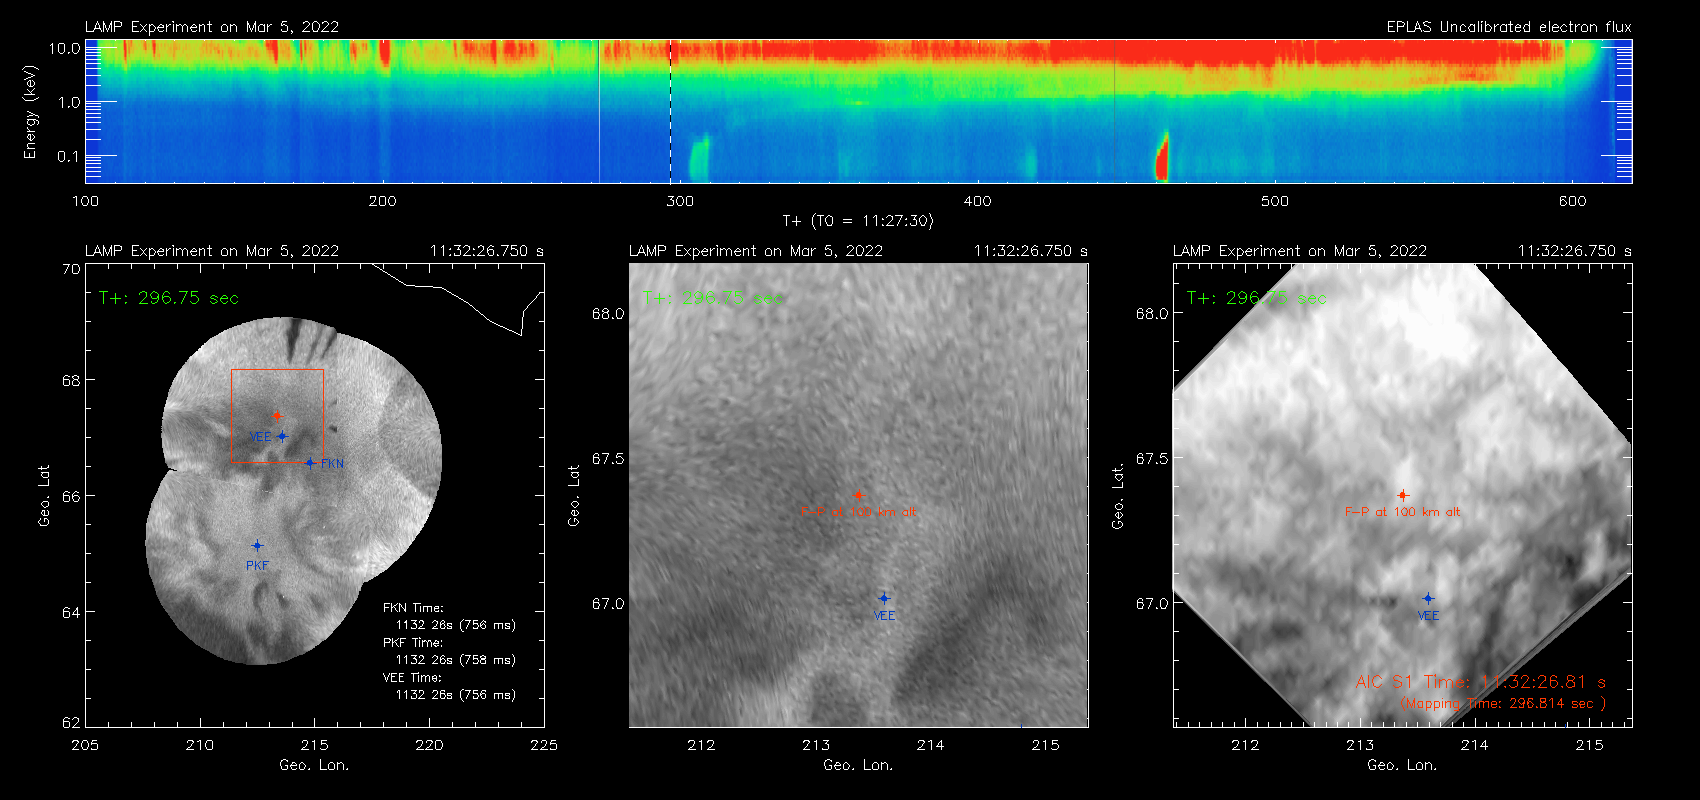The height and width of the screenshot is (800, 1700).
Task: Click the red low-energy electron burst near T+ 460
Action: tap(1162, 158)
